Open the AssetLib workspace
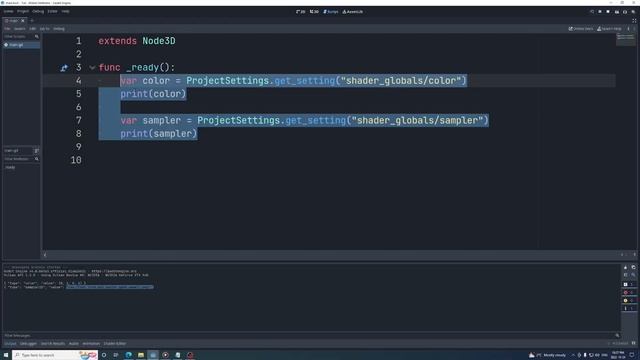Screen dimensions: 640x360 (x=353, y=12)
